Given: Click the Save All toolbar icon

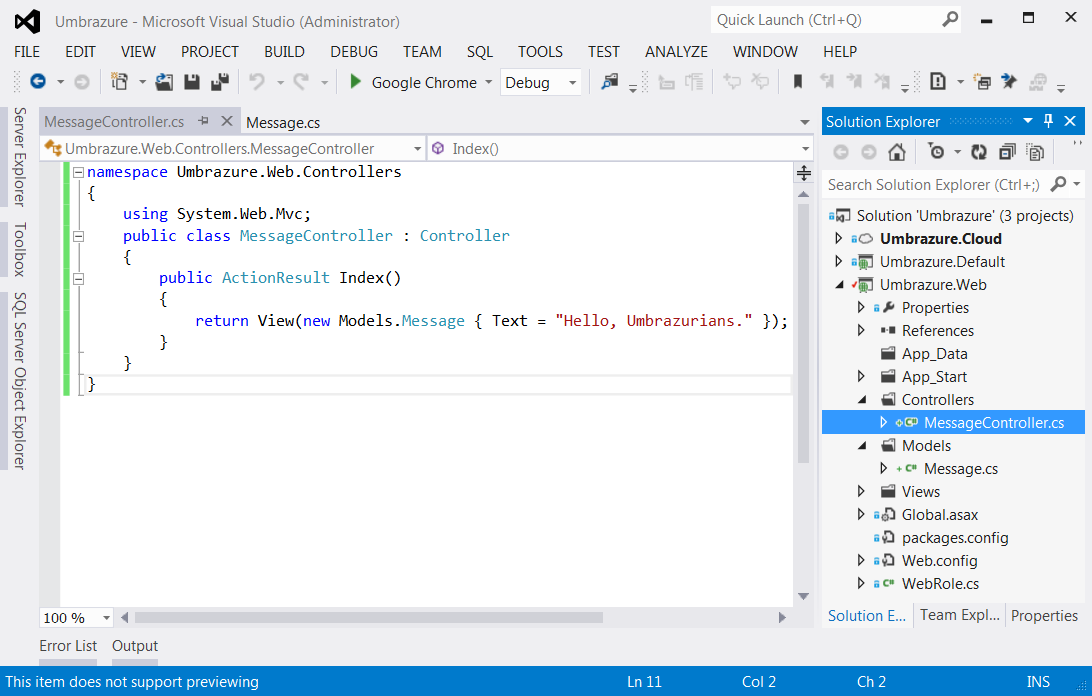Looking at the screenshot, I should point(219,82).
